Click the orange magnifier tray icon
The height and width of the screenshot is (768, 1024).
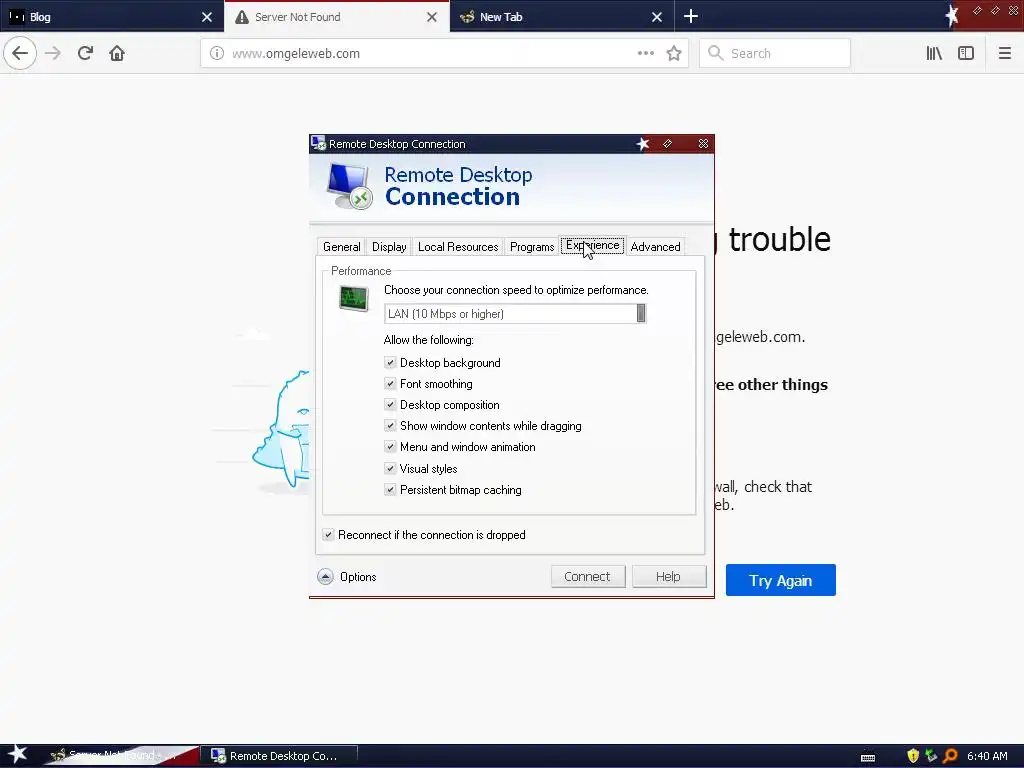point(950,756)
